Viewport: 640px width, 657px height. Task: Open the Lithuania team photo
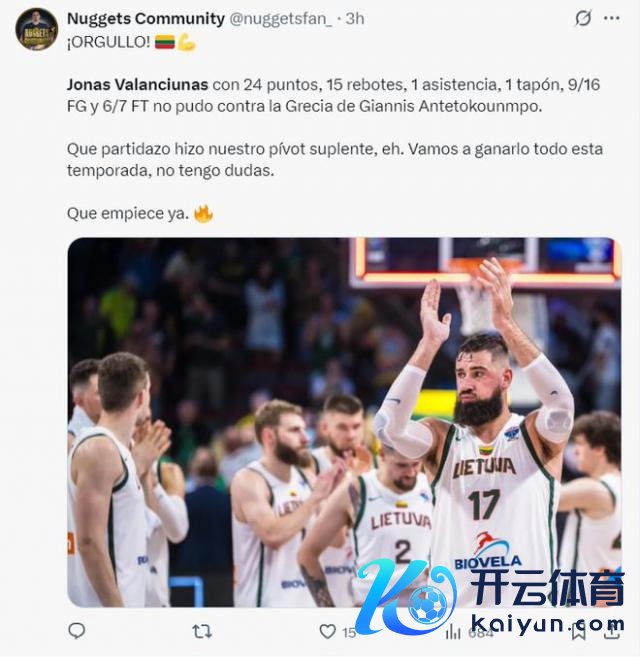point(344,422)
